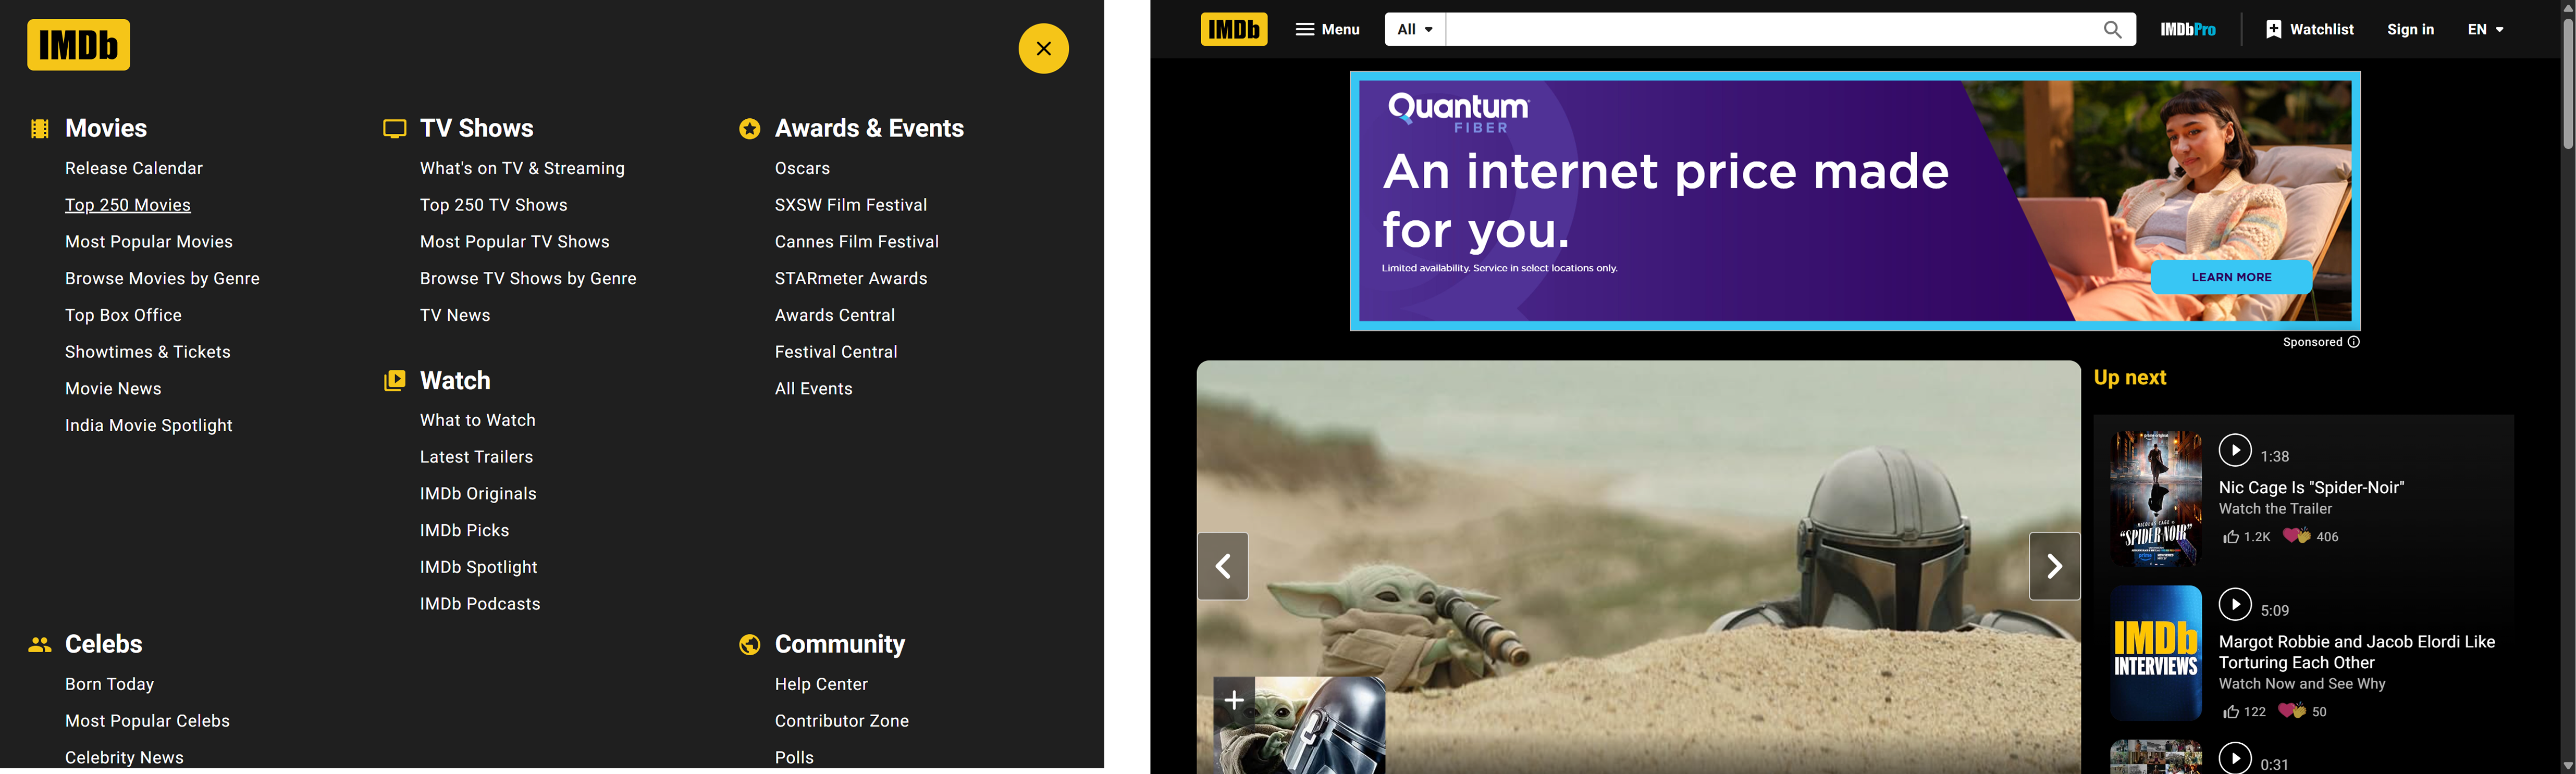Image resolution: width=2576 pixels, height=774 pixels.
Task: Click Learn More on Quantum ad
Action: tap(2231, 277)
